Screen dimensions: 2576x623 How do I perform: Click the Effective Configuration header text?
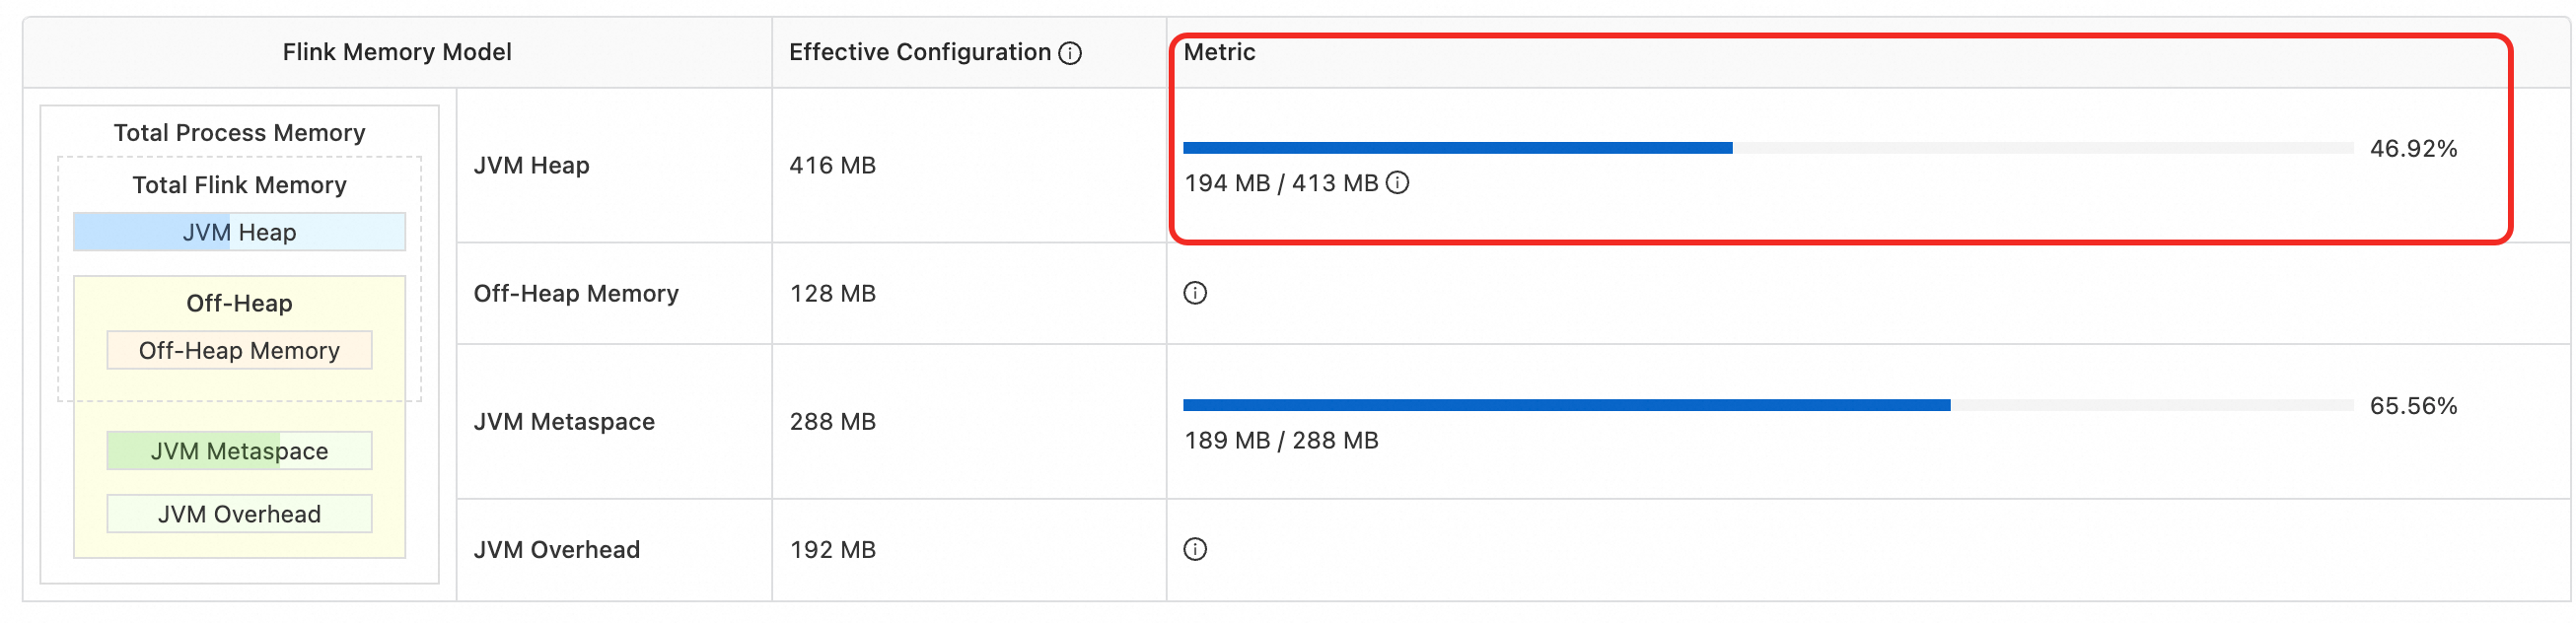pos(919,52)
